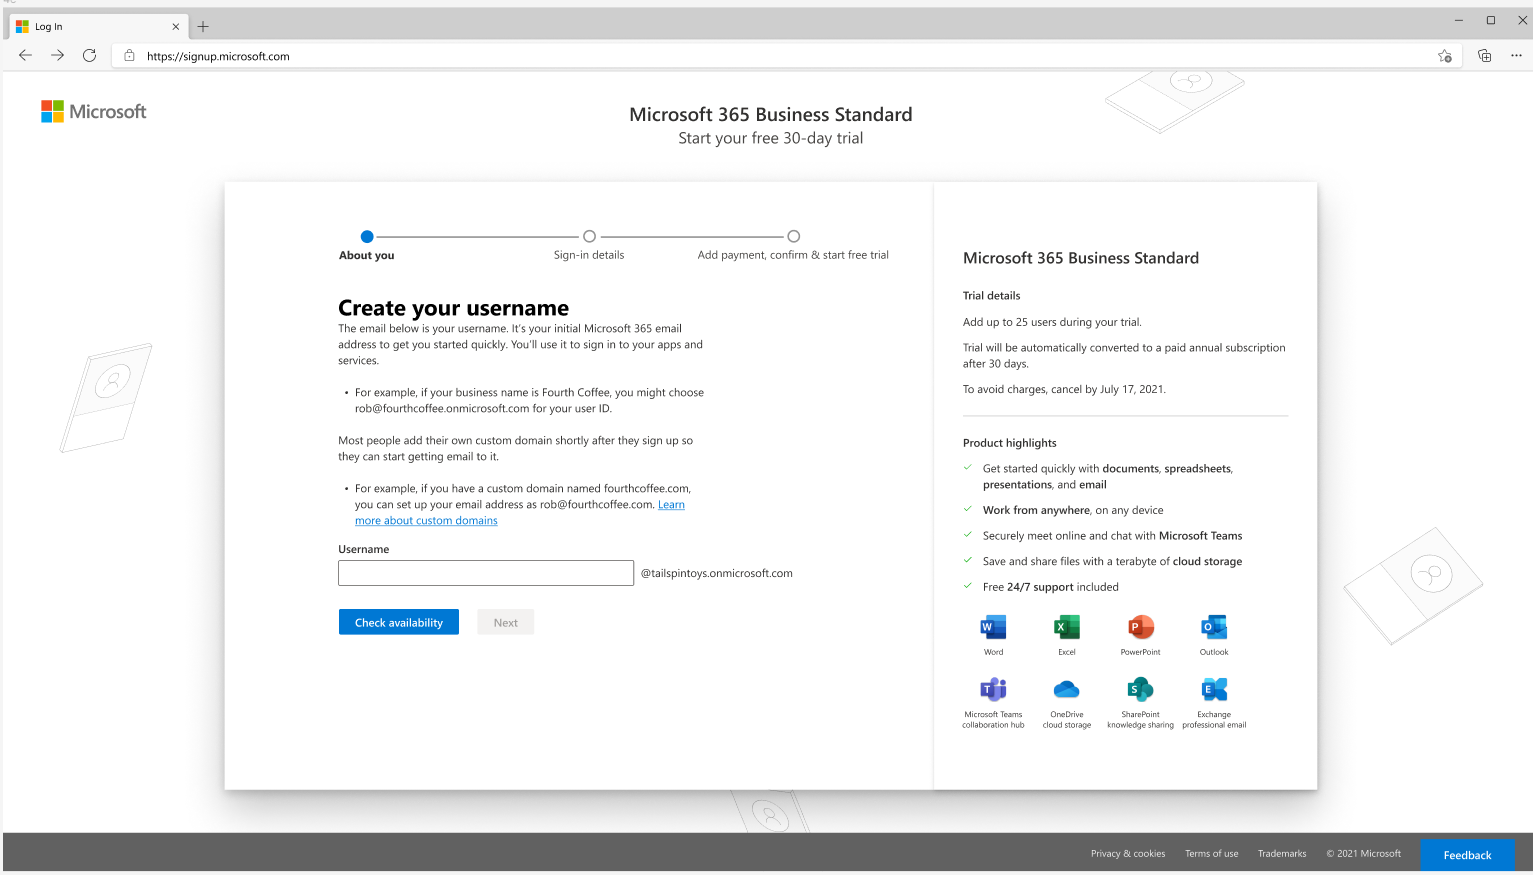Click the @tailspintoys.onmicrosoft.com domain text
The image size is (1533, 875).
click(717, 573)
